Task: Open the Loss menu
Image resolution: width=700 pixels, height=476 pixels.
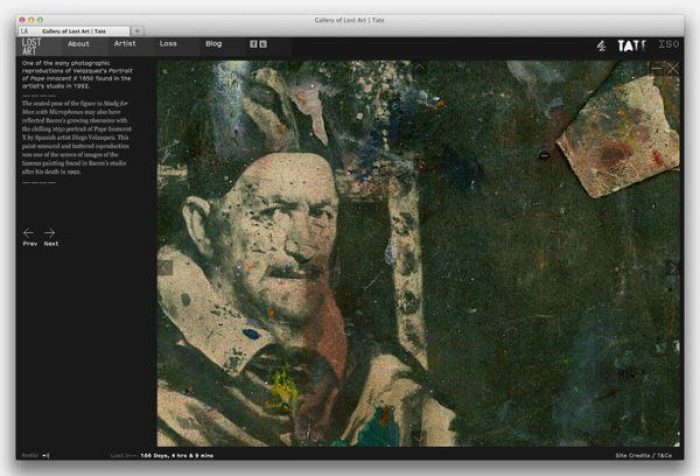Action: tap(168, 44)
